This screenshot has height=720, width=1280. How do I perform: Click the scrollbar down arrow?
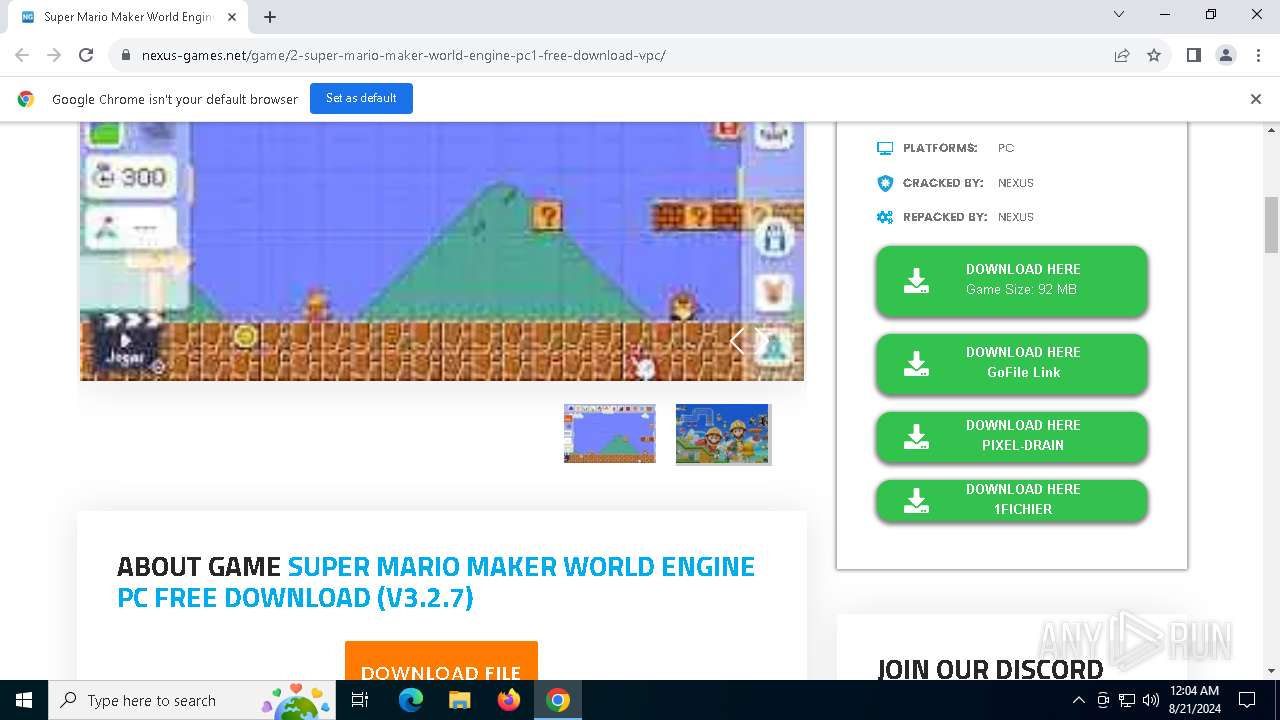1271,671
